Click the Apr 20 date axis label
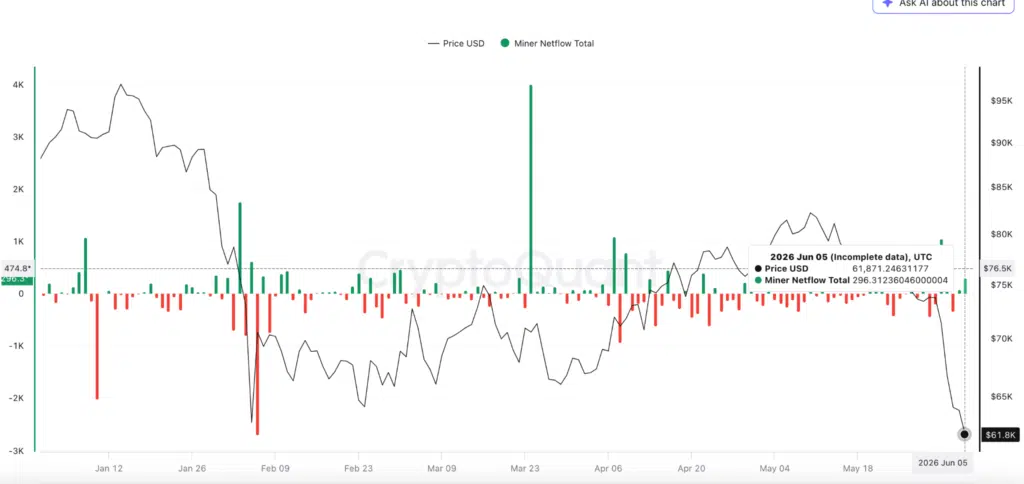 pos(692,468)
